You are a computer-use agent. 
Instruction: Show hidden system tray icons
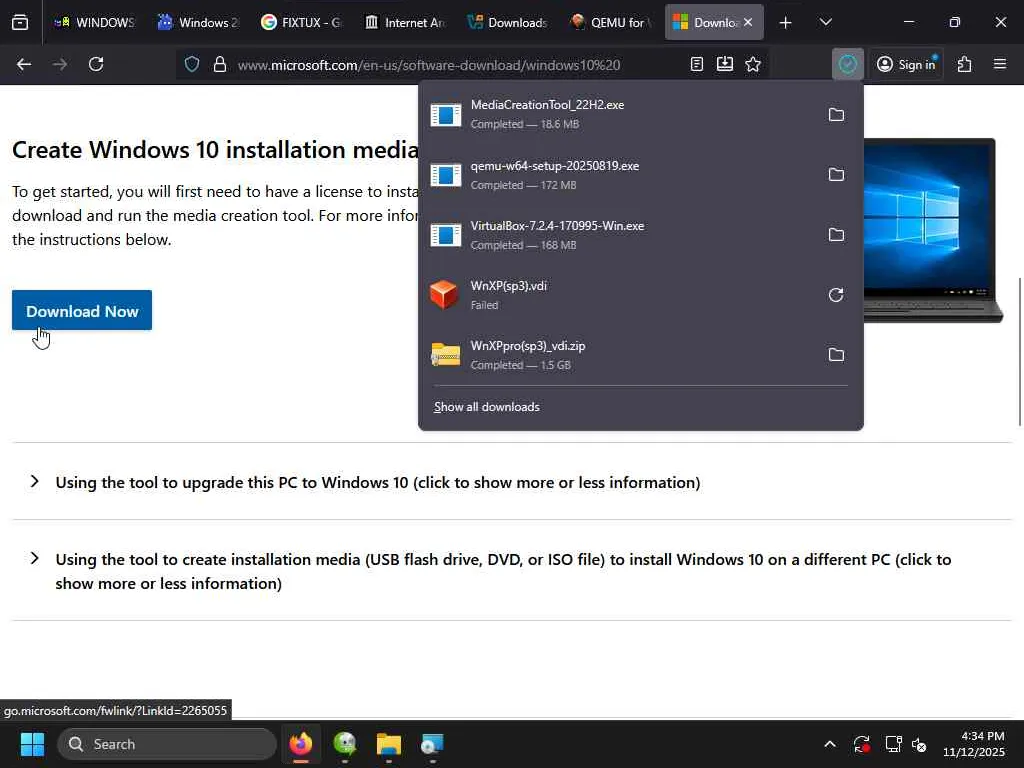pos(829,744)
